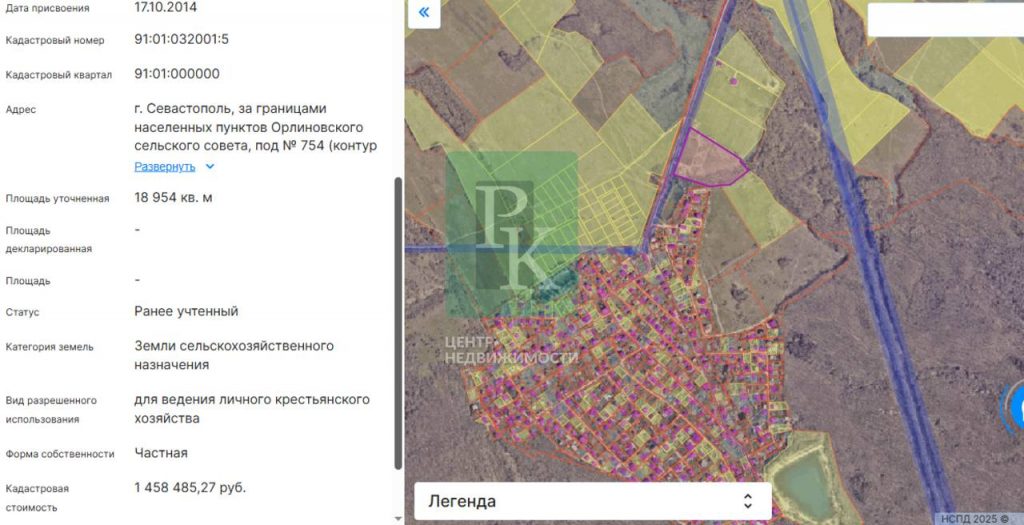Screen dimensions: 1024x525
Task: Click the scroll-down arrow under the info panel
Action: 398,518
